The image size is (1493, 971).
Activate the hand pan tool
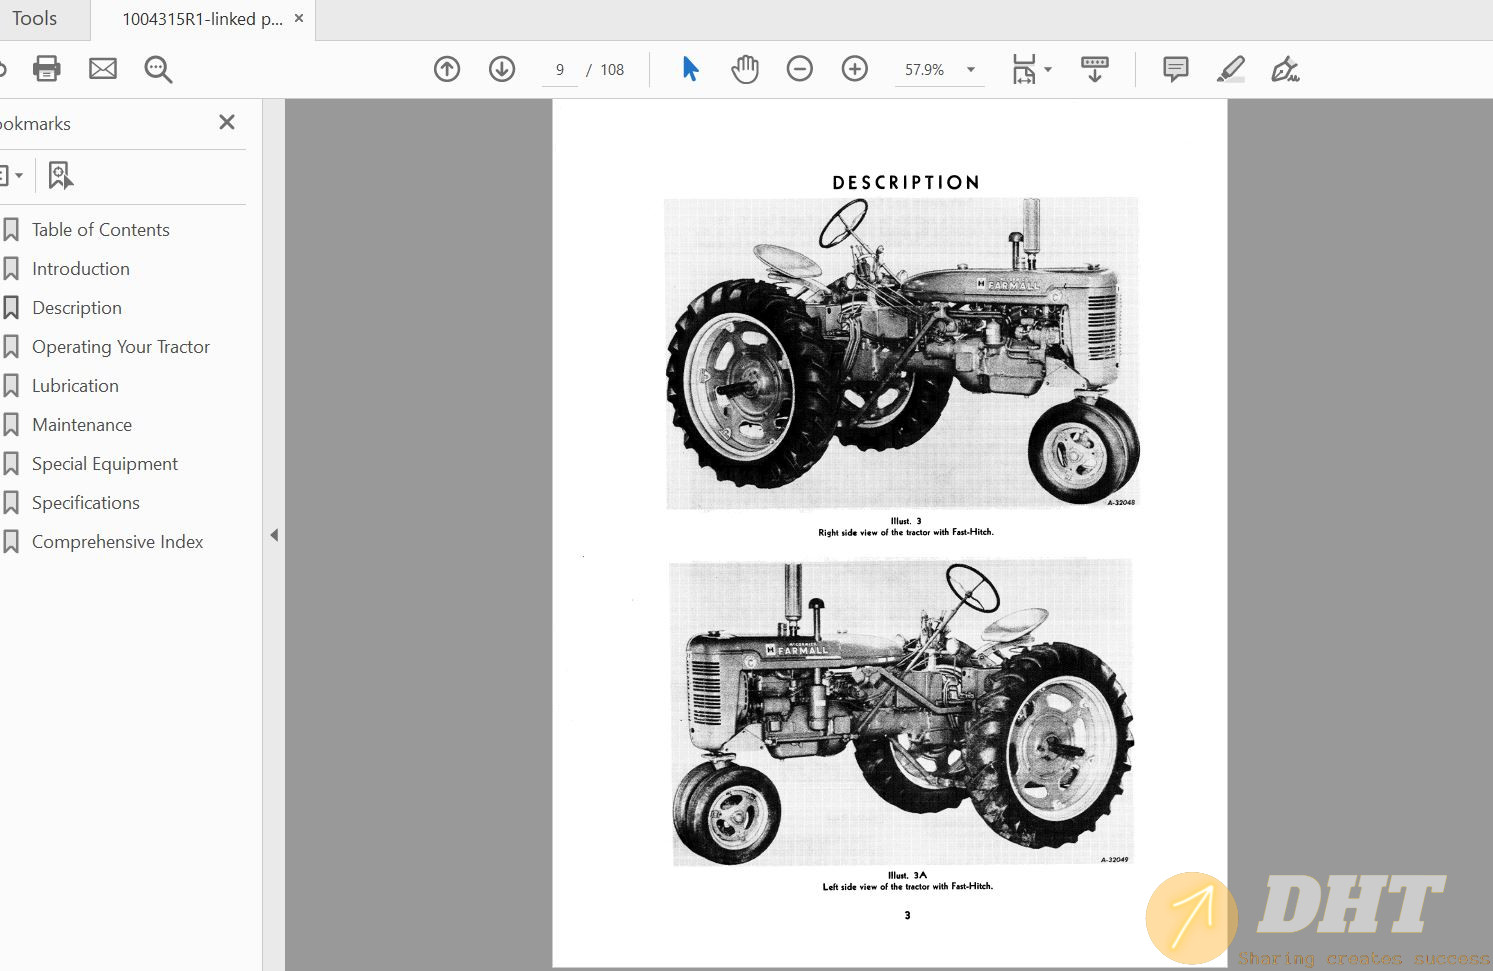click(x=745, y=69)
